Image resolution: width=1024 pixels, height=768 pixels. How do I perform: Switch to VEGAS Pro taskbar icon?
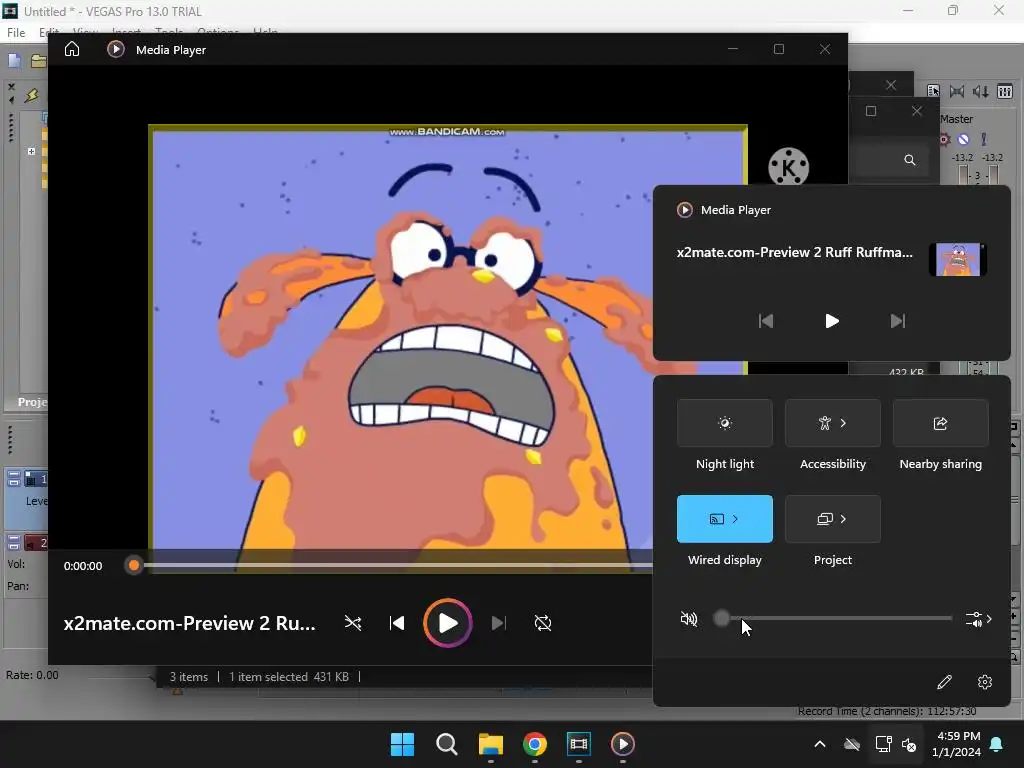tap(579, 744)
